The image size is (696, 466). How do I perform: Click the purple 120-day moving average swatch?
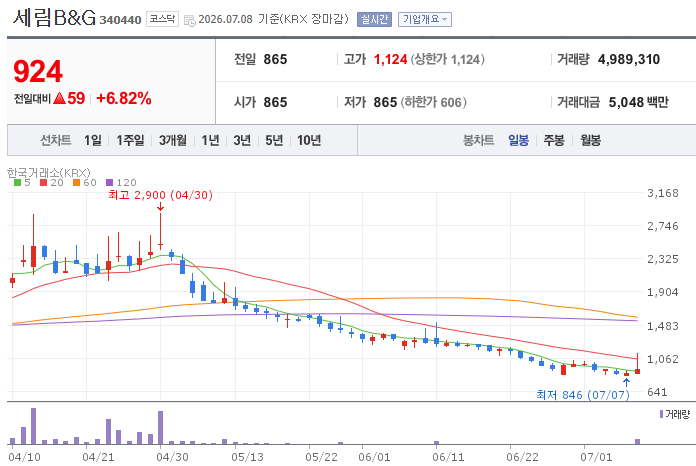pos(110,182)
